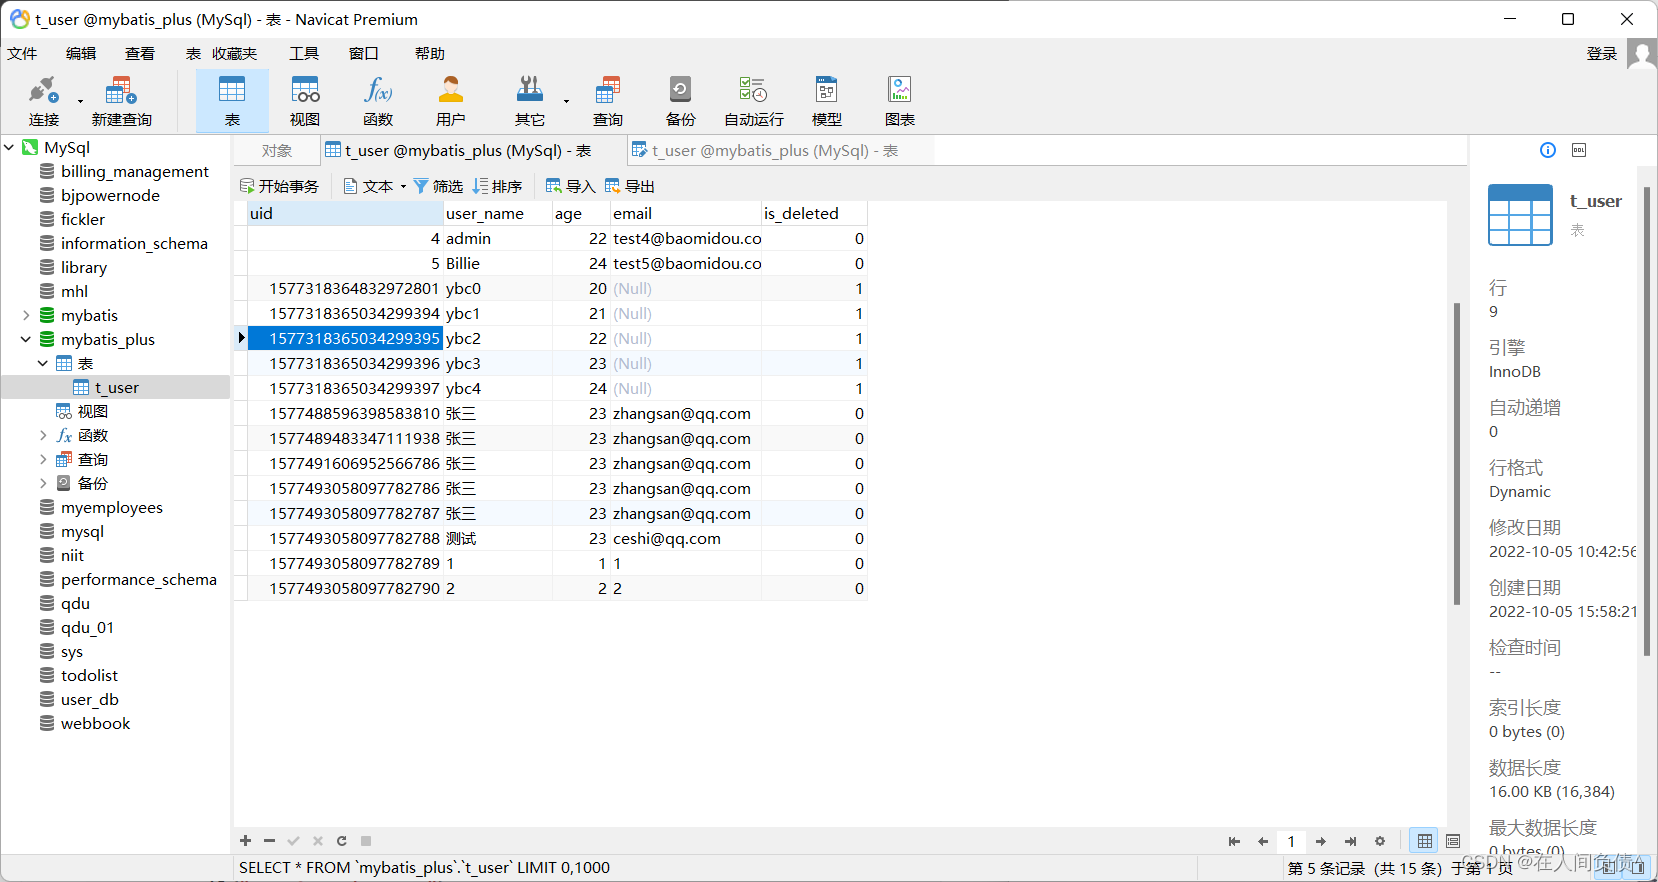
Task: Select the ybc3 user_name cell
Action: (x=498, y=363)
